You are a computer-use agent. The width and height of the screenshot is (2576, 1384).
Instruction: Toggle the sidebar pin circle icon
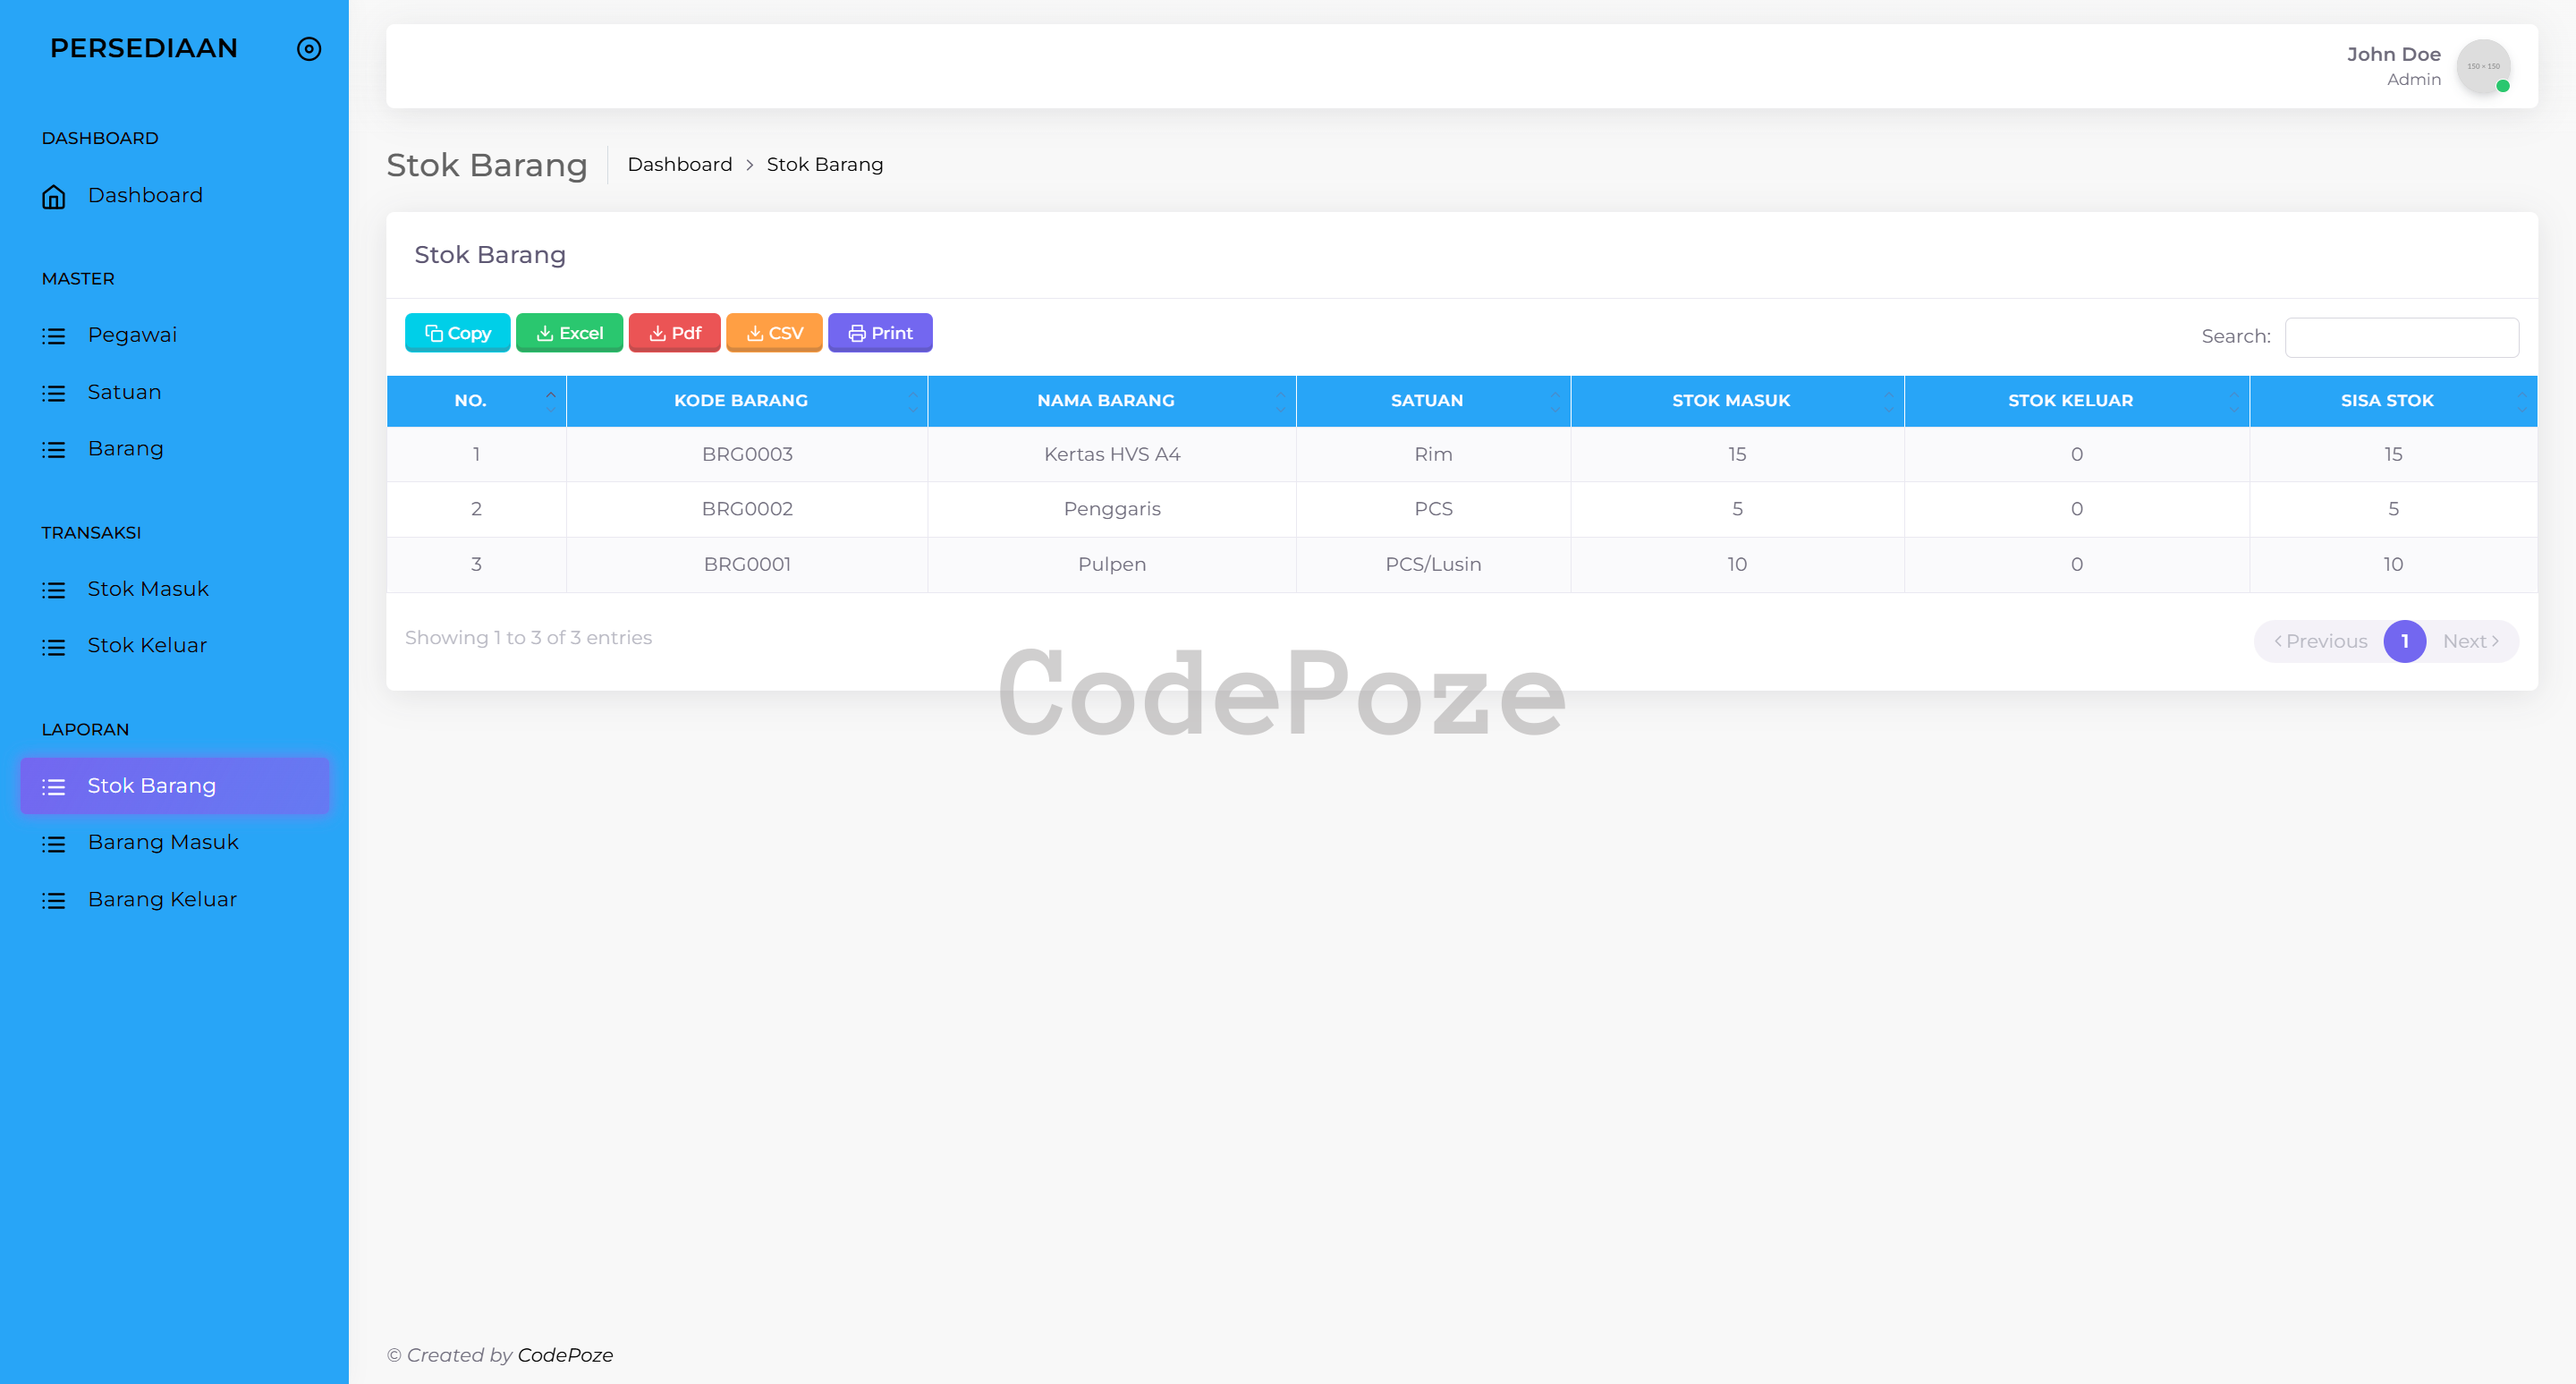coord(309,49)
